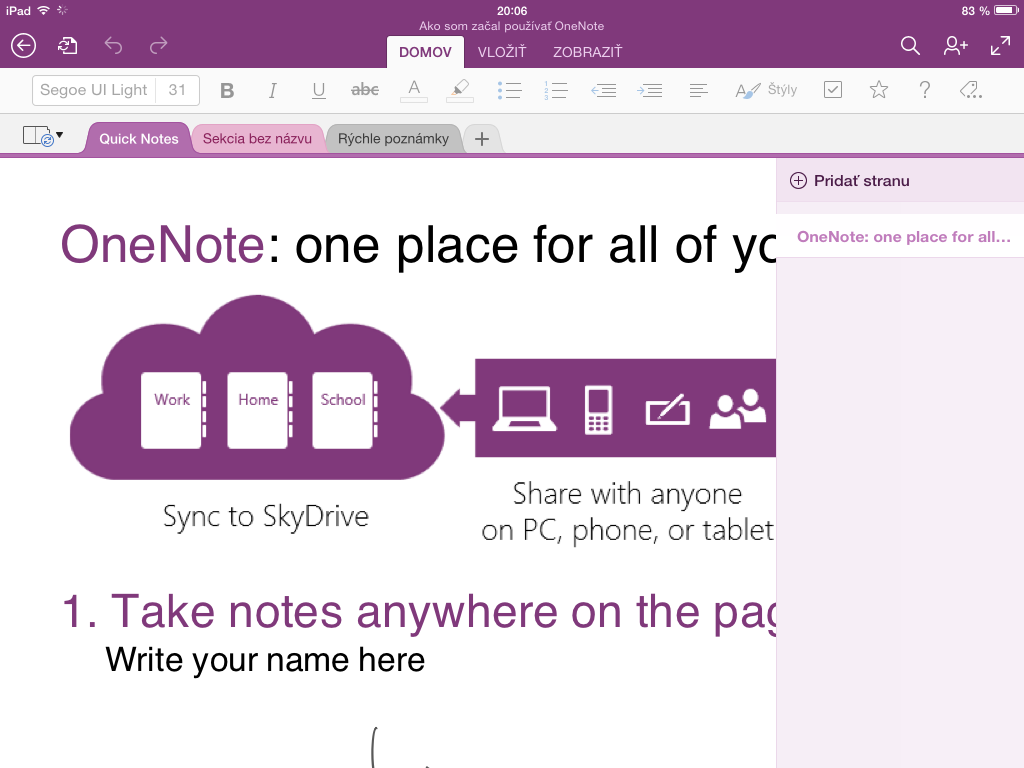
Task: Tap the tablet with pen icon
Action: (667, 409)
